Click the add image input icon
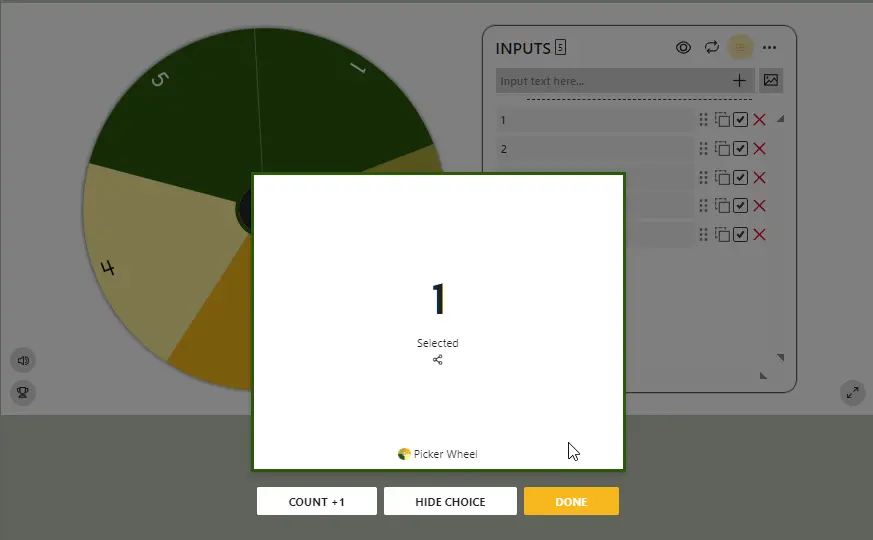The image size is (873, 540). [771, 81]
